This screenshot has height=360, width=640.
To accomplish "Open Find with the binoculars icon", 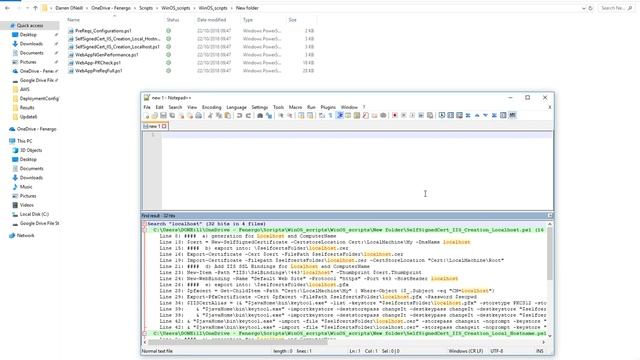I will tap(260, 116).
